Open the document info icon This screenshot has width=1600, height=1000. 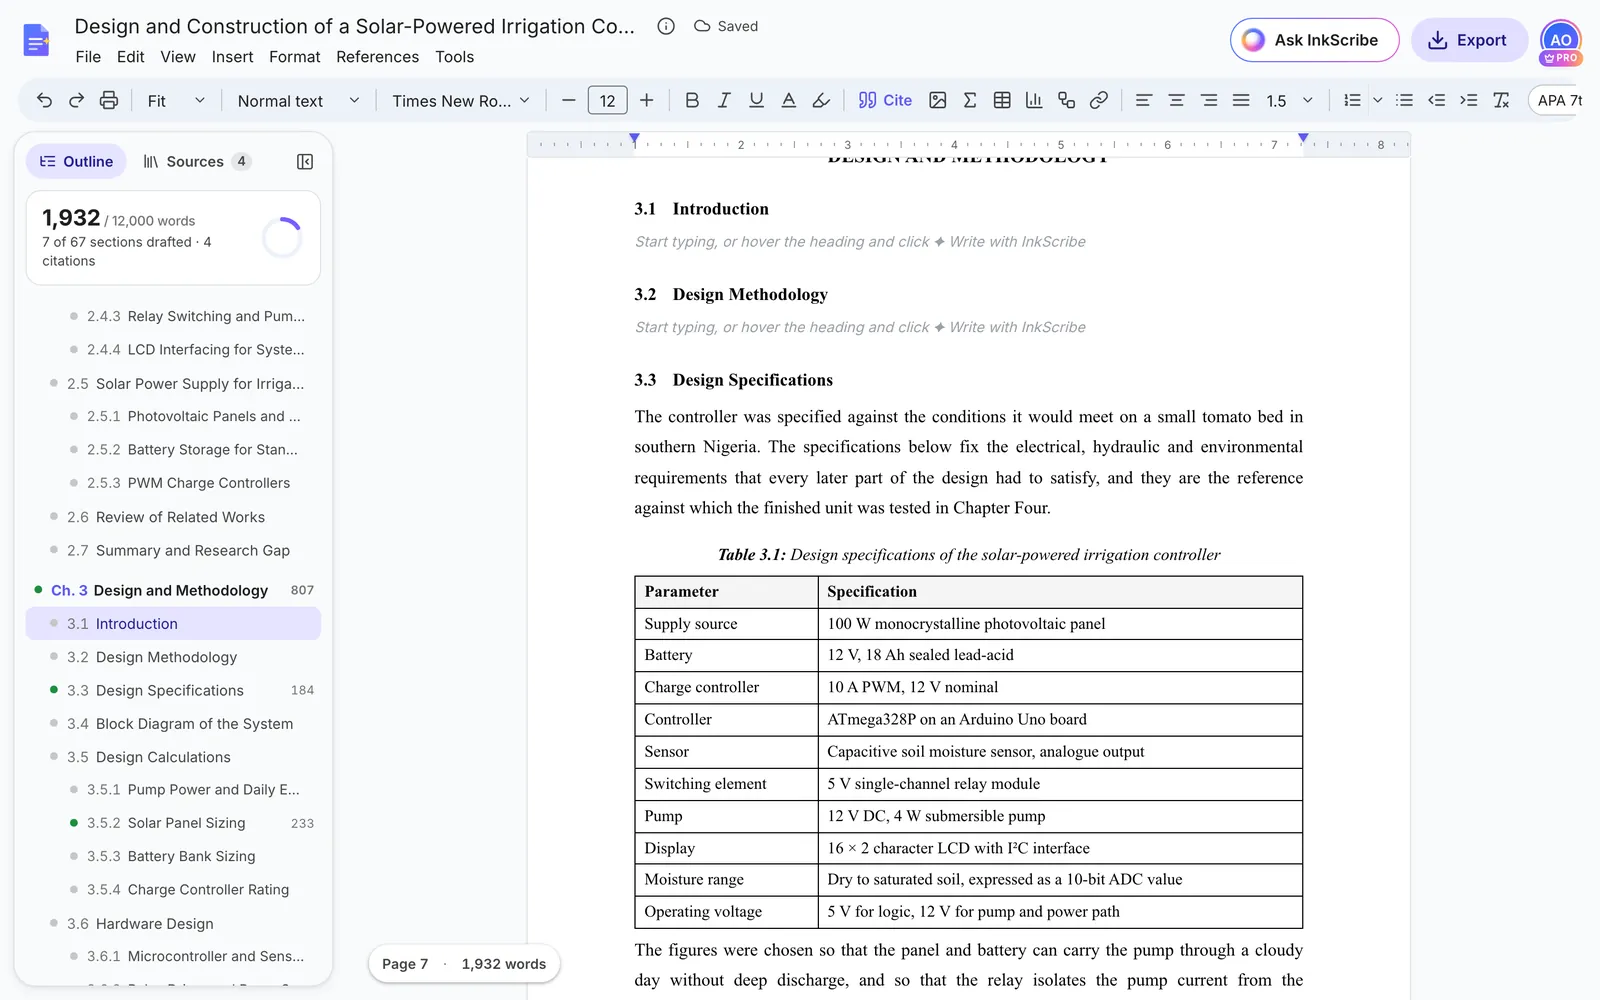point(666,26)
